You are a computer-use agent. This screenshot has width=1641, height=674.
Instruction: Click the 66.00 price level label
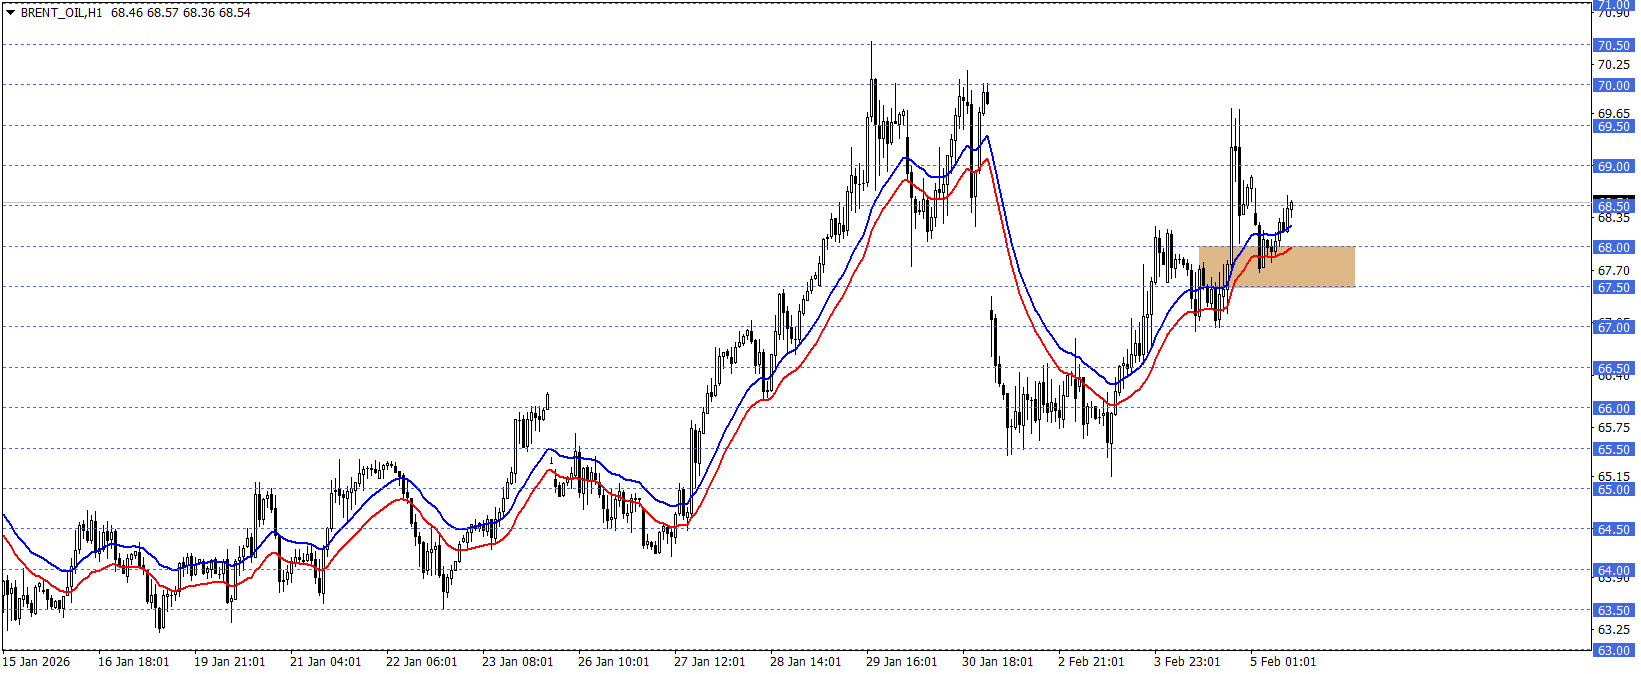pos(1613,408)
